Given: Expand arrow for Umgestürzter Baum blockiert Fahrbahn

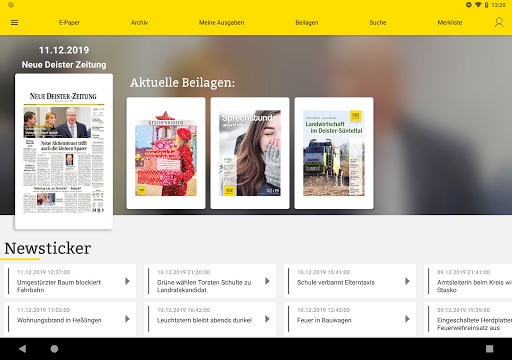Looking at the screenshot, I should [x=127, y=281].
